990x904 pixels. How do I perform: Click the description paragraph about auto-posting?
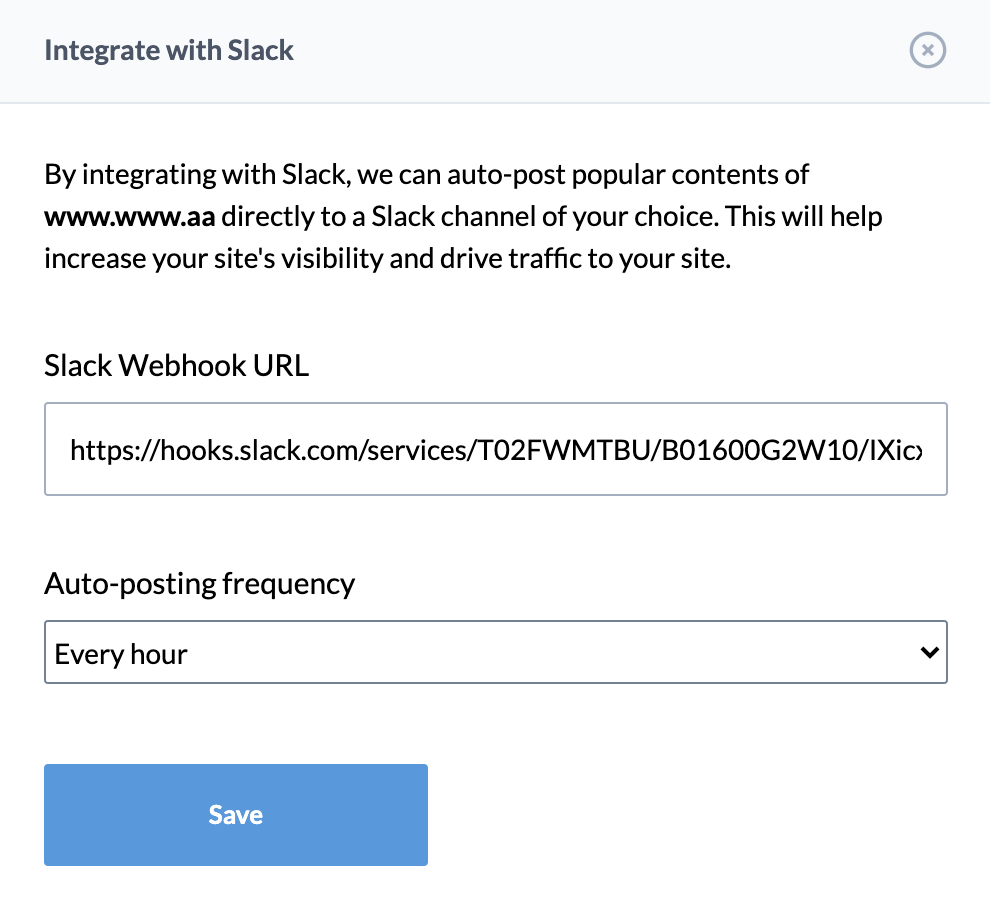click(x=463, y=217)
